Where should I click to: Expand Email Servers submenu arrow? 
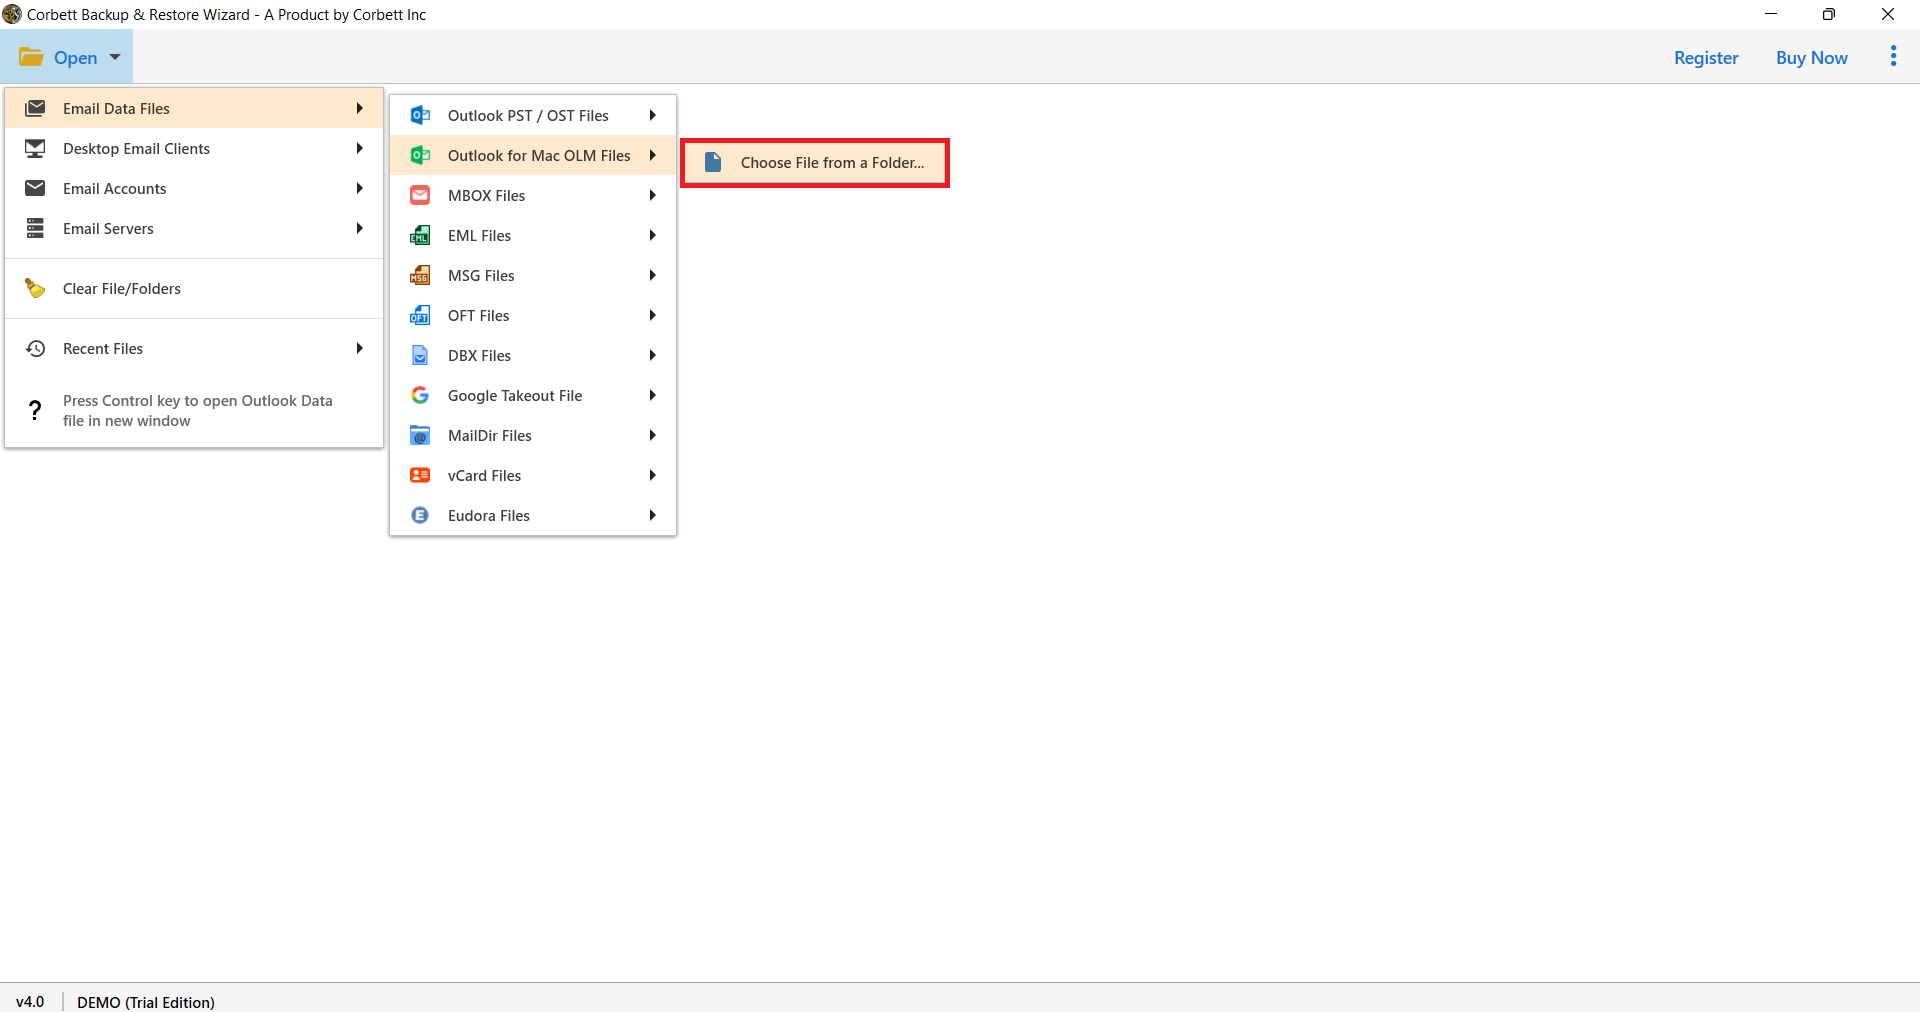coord(359,228)
